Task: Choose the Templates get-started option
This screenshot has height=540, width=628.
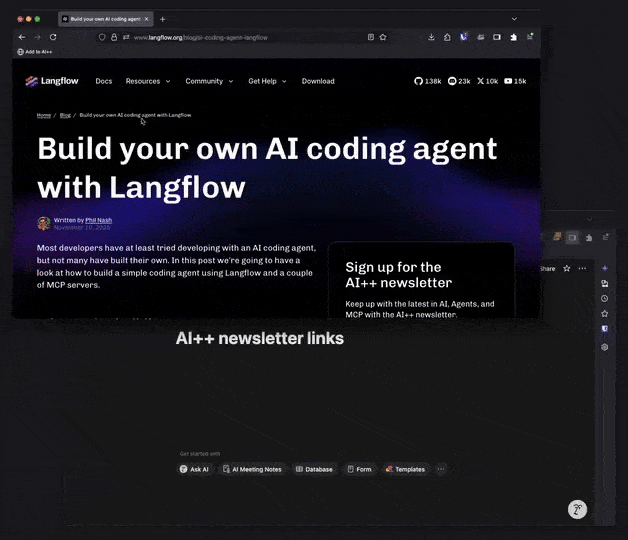Action: [405, 469]
